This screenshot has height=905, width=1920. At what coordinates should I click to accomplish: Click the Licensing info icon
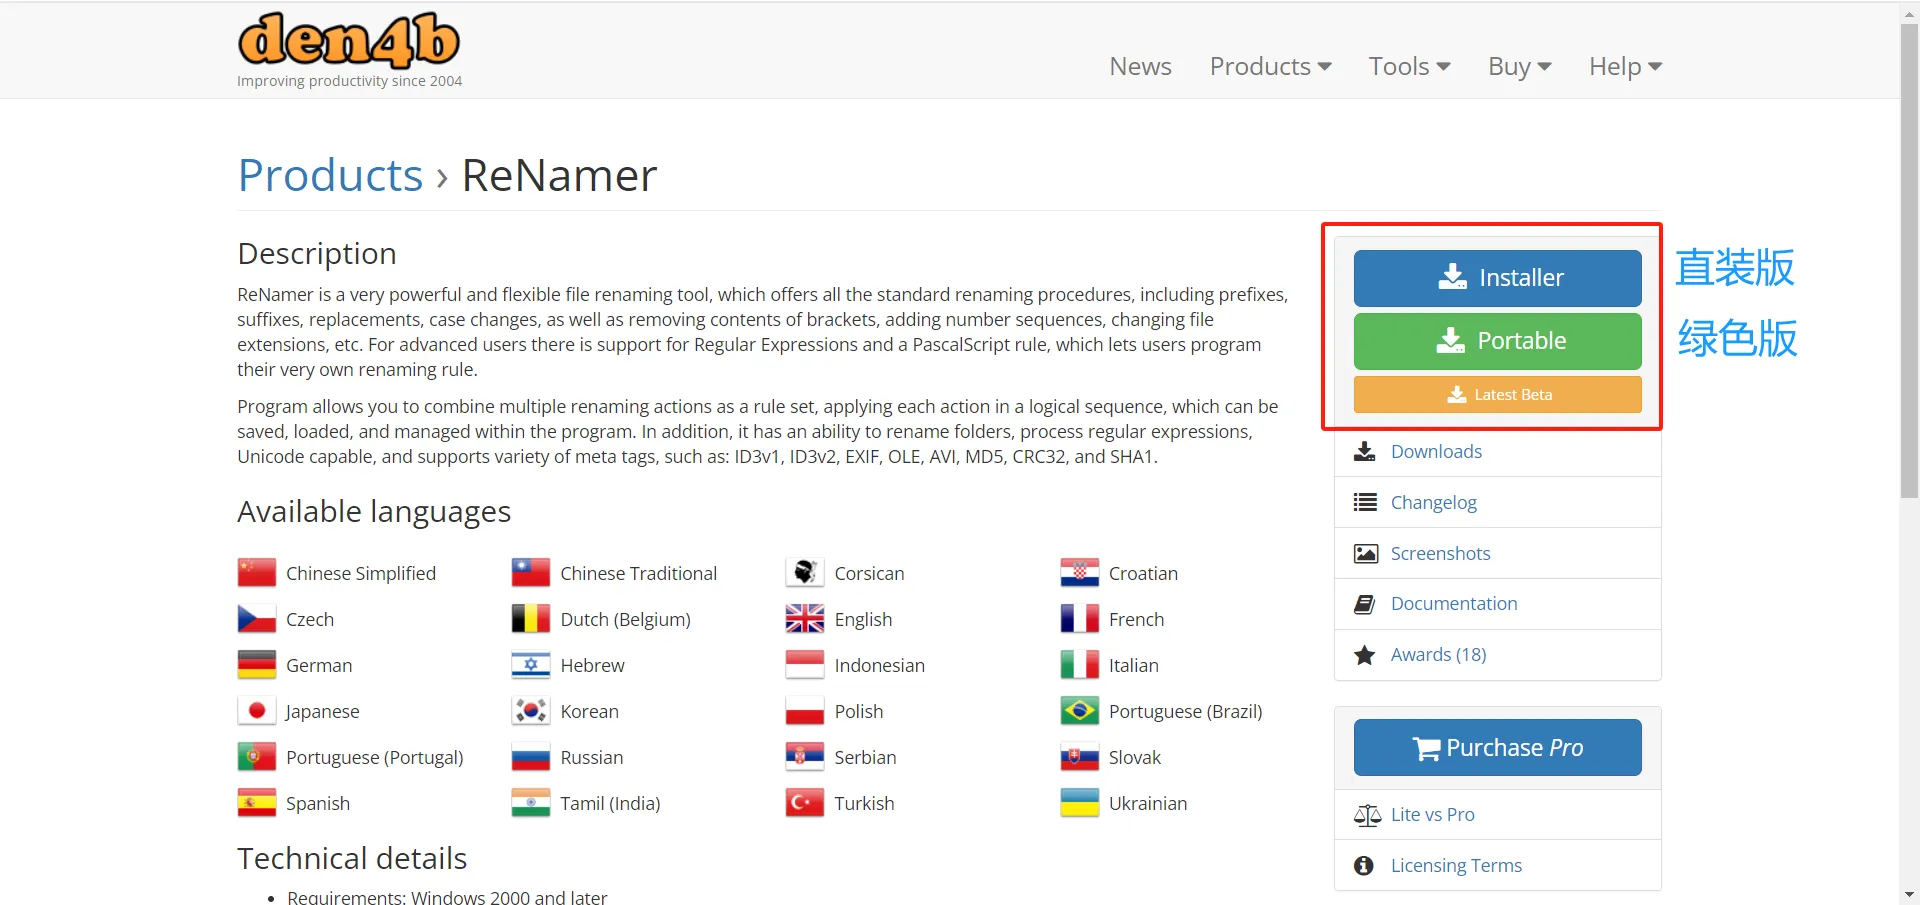[x=1364, y=866]
